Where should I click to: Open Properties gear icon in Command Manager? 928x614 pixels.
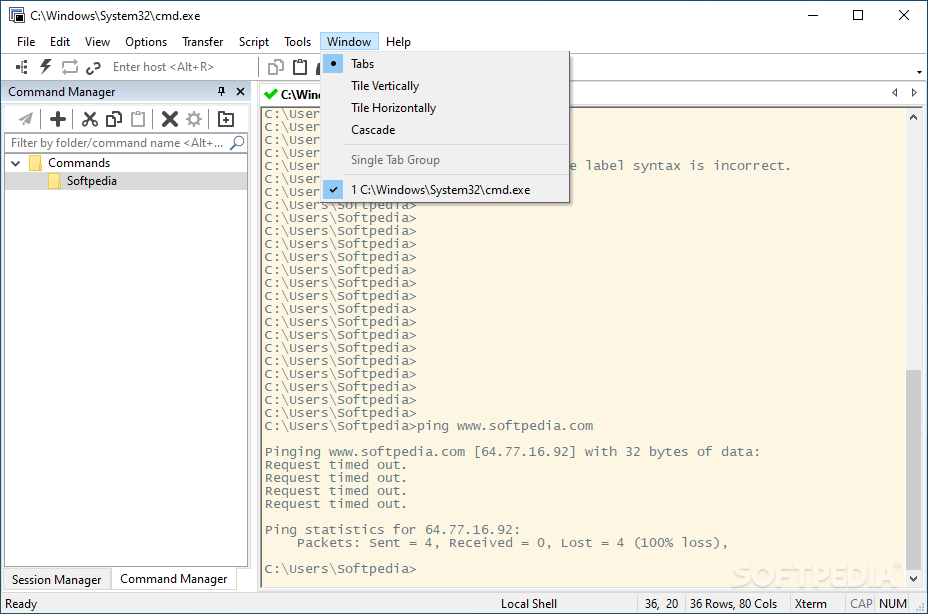point(194,119)
